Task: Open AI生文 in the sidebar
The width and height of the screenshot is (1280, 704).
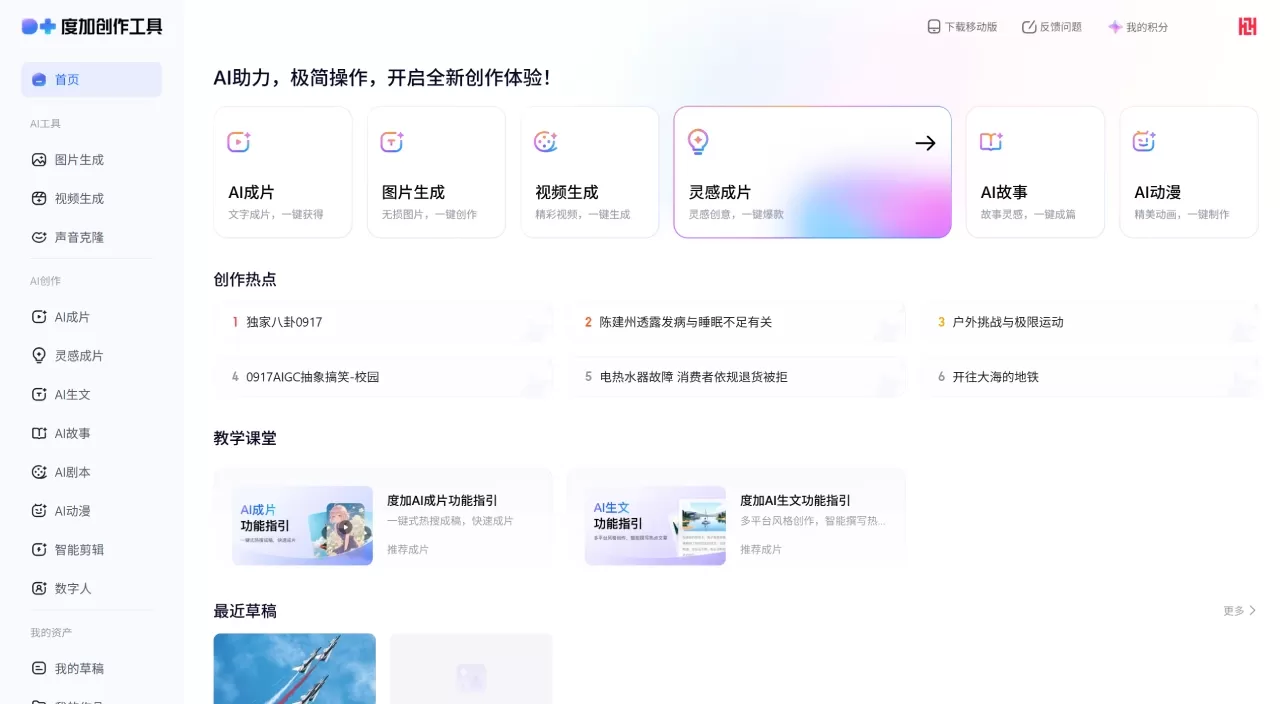Action: [x=91, y=395]
